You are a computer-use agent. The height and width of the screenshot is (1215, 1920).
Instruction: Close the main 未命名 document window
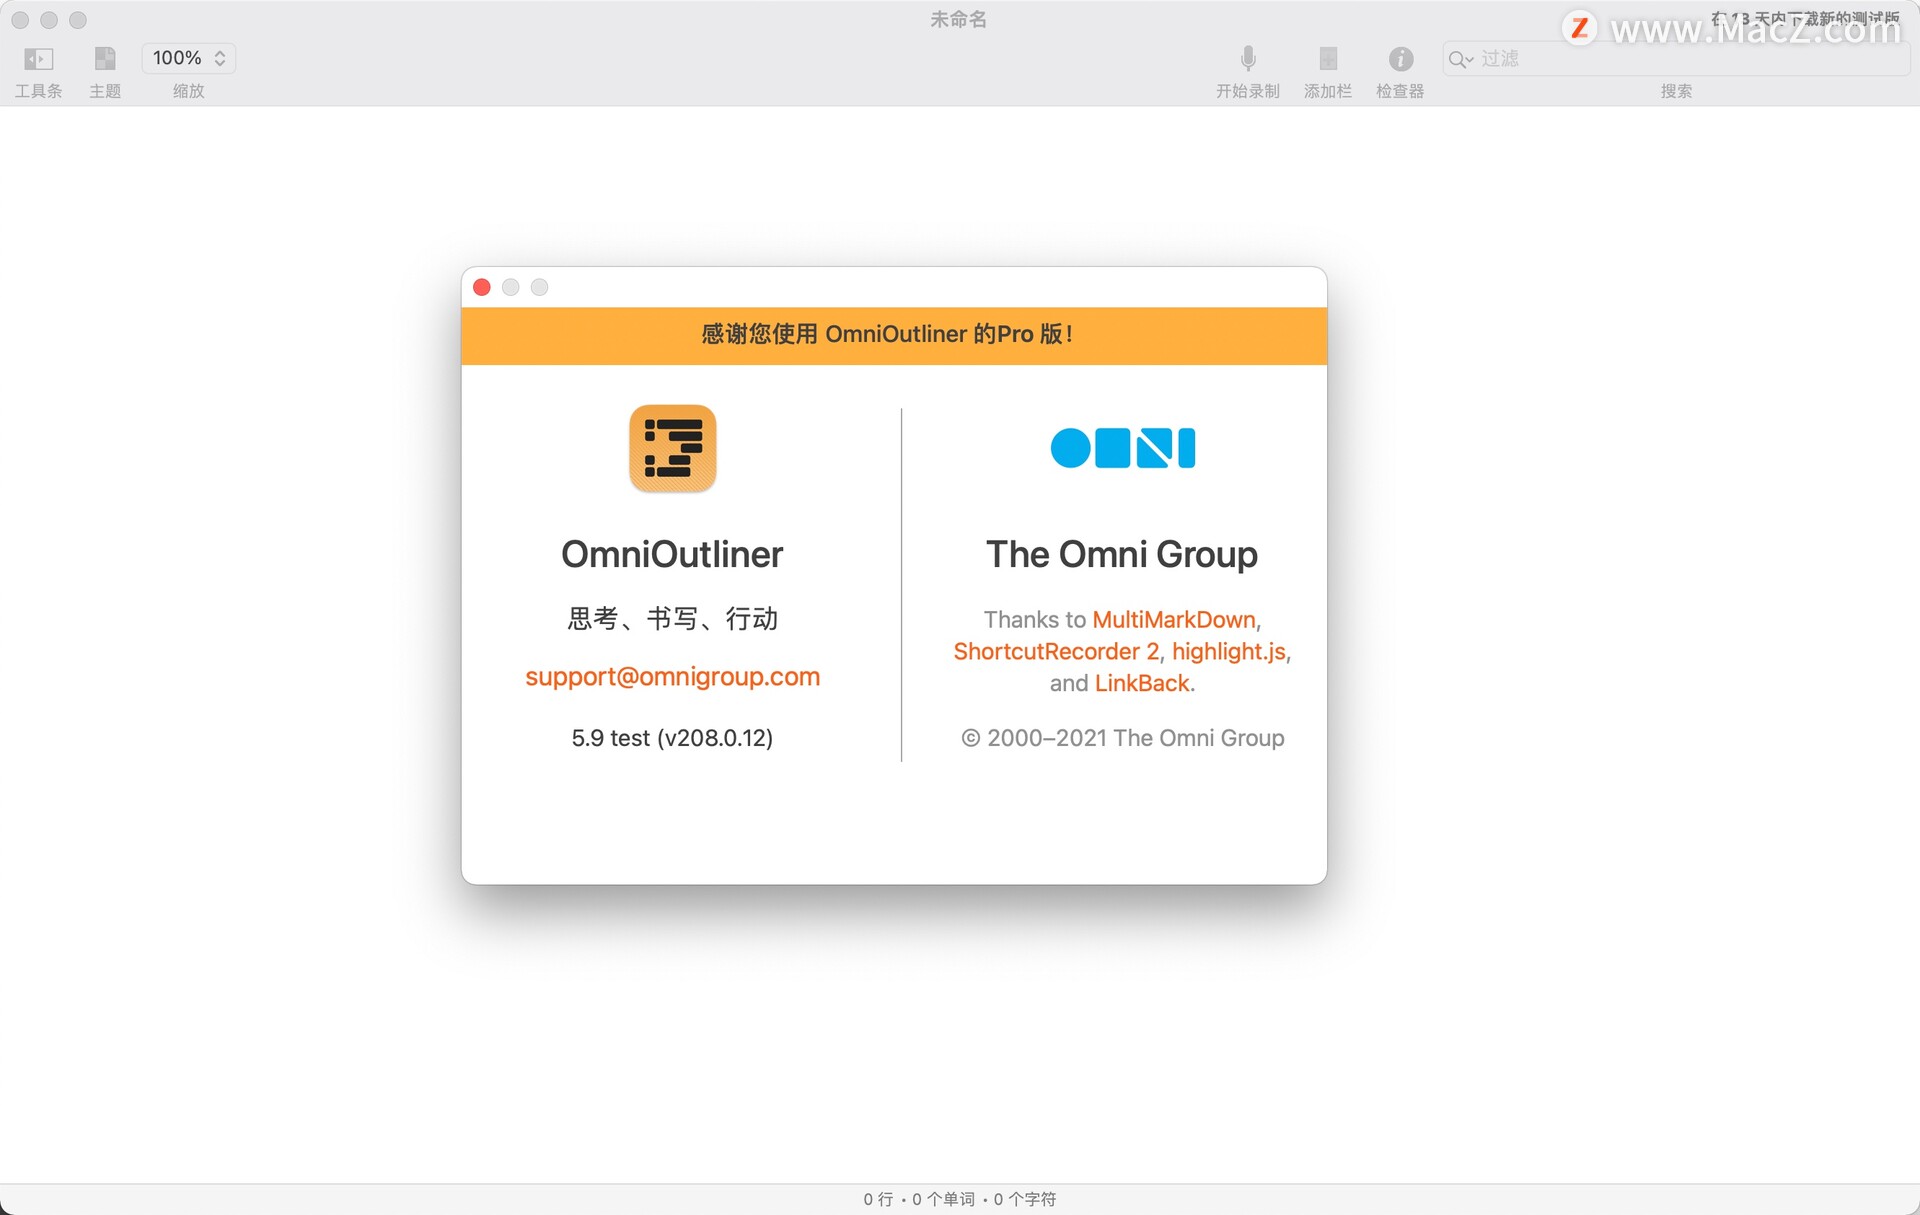coord(20,20)
